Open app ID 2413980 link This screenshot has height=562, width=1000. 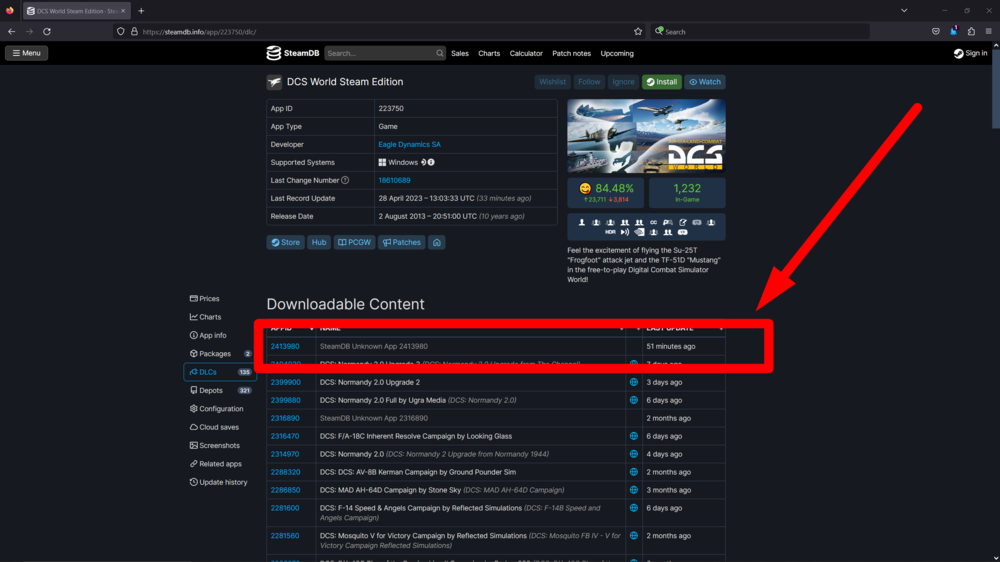point(284,346)
